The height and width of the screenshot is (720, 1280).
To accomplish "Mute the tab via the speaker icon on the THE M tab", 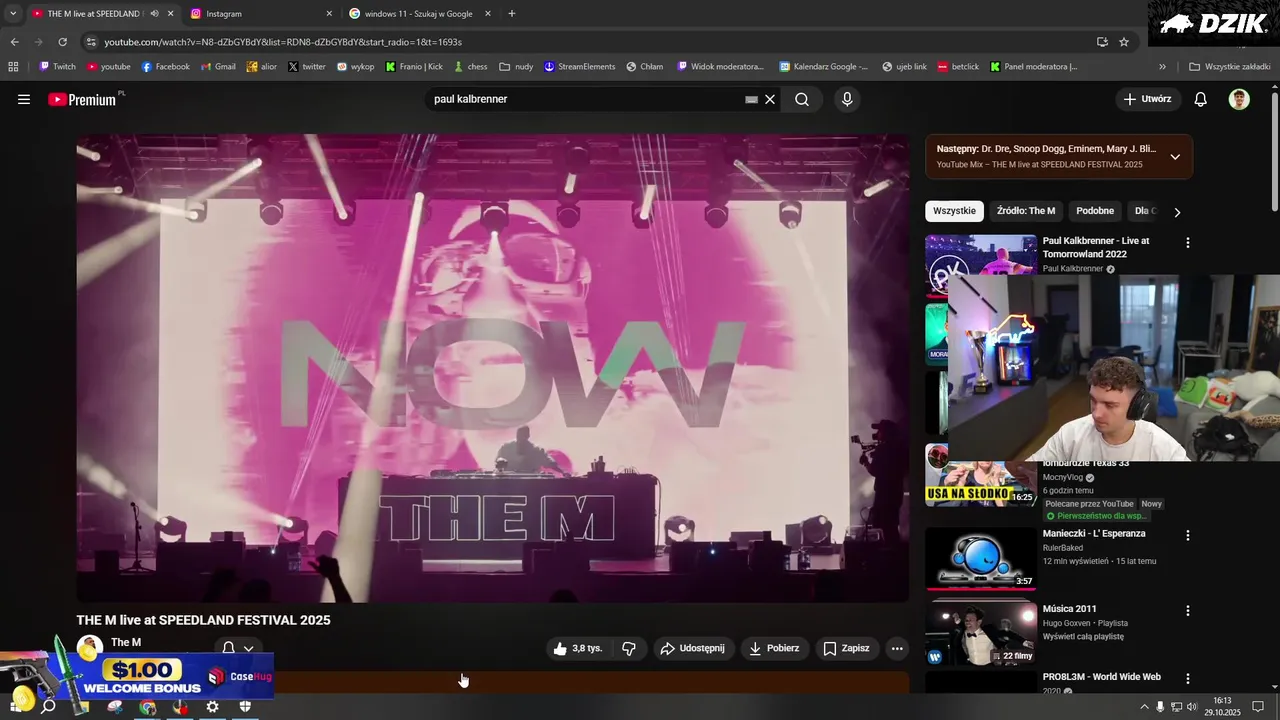I will [x=154, y=14].
